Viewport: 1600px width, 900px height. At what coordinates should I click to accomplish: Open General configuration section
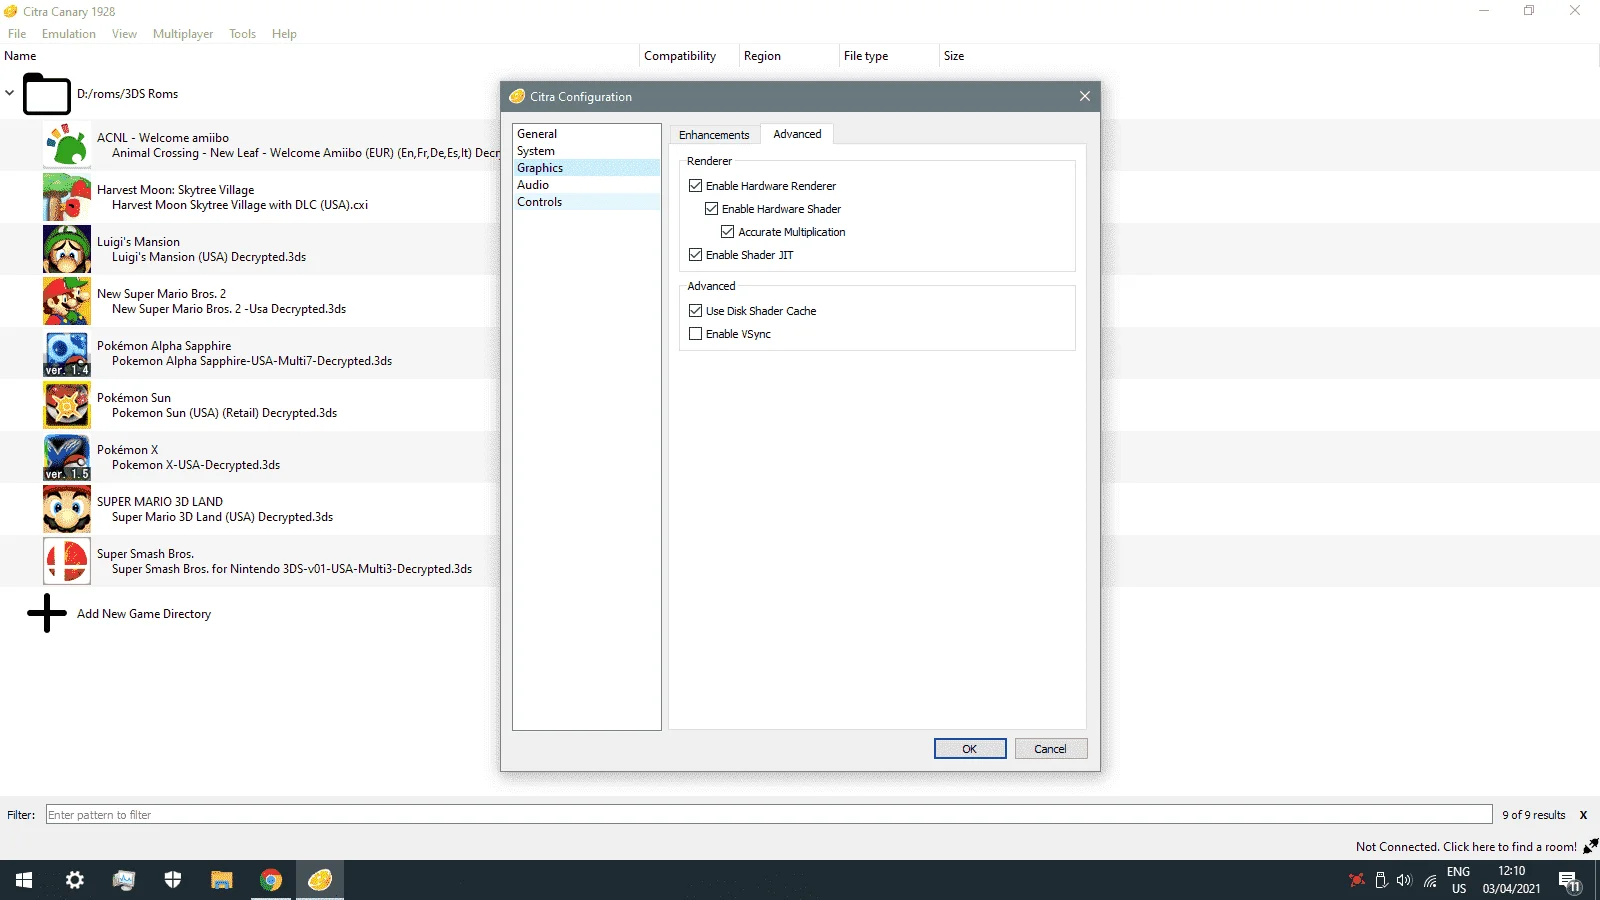coord(586,134)
